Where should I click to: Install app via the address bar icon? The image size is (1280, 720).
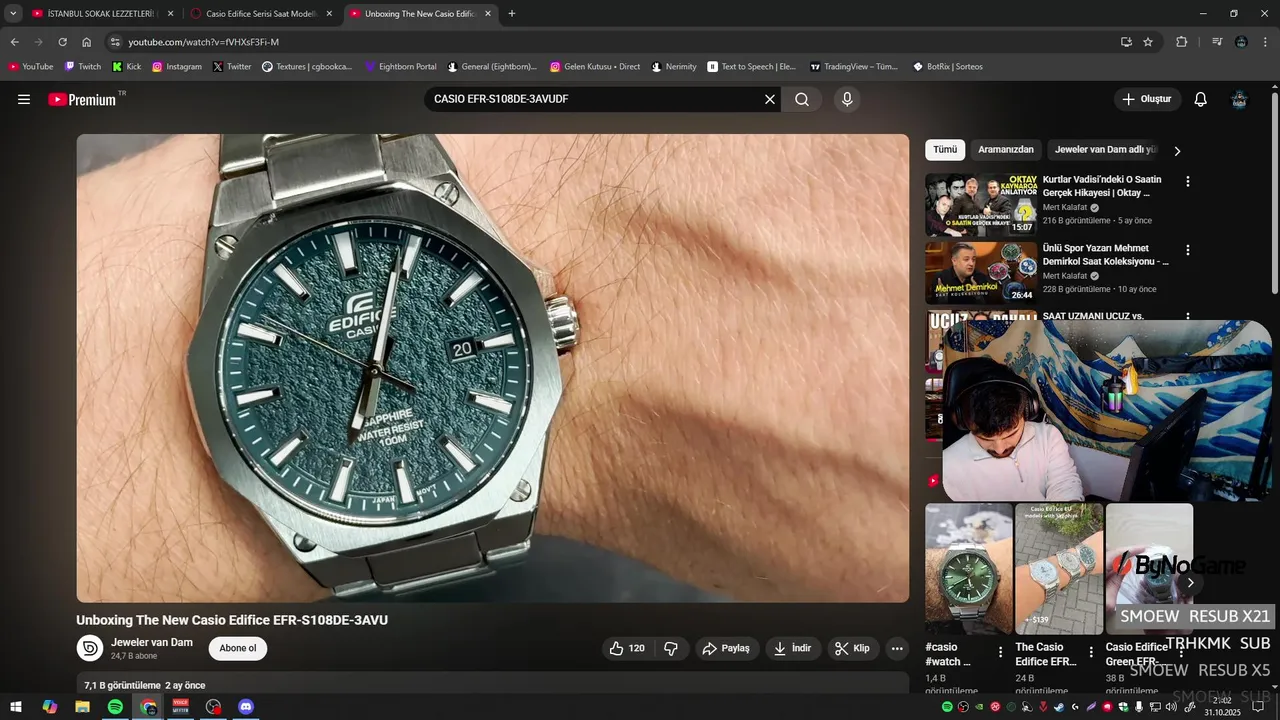1126,42
